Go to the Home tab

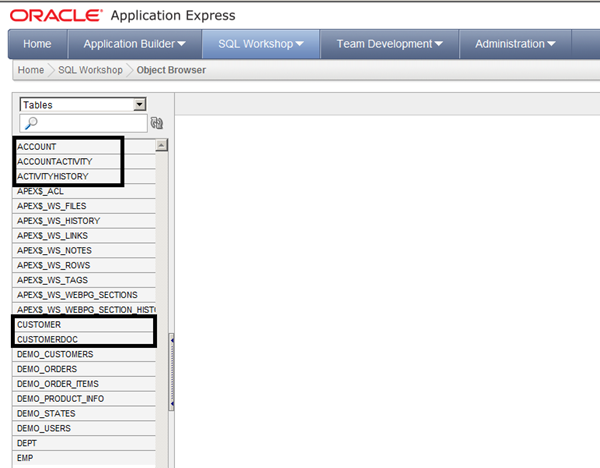coord(37,44)
